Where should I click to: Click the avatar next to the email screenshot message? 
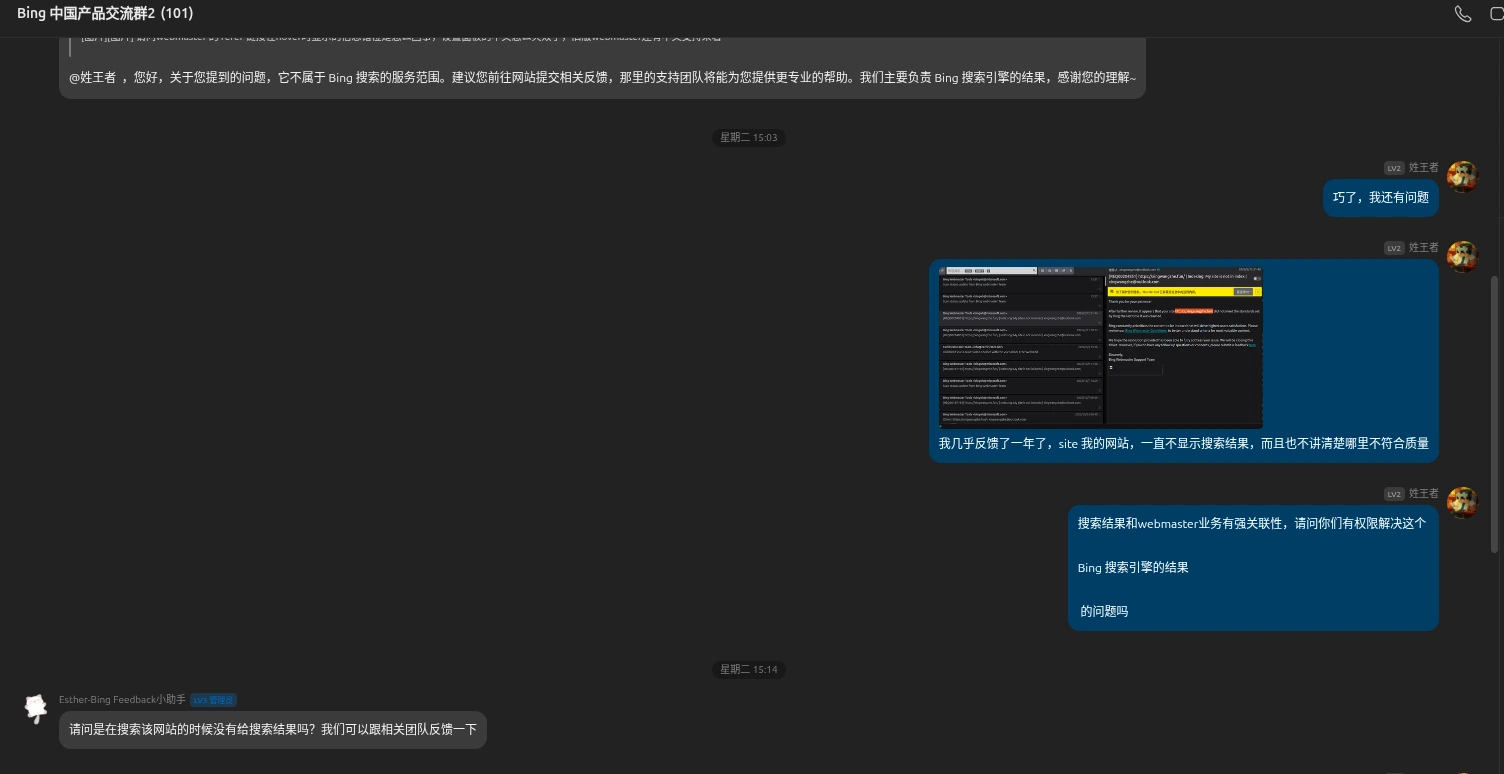pos(1463,256)
